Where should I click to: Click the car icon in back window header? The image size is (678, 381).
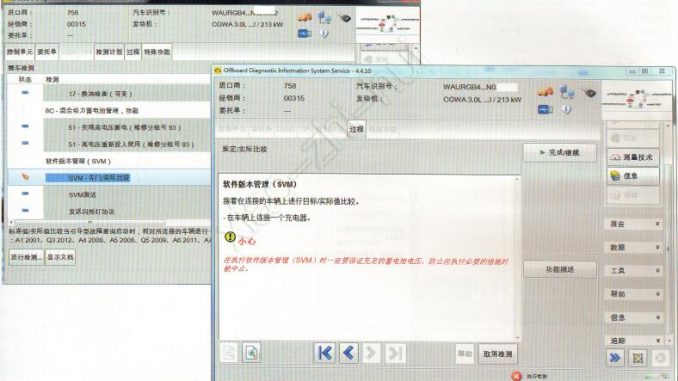click(x=305, y=17)
